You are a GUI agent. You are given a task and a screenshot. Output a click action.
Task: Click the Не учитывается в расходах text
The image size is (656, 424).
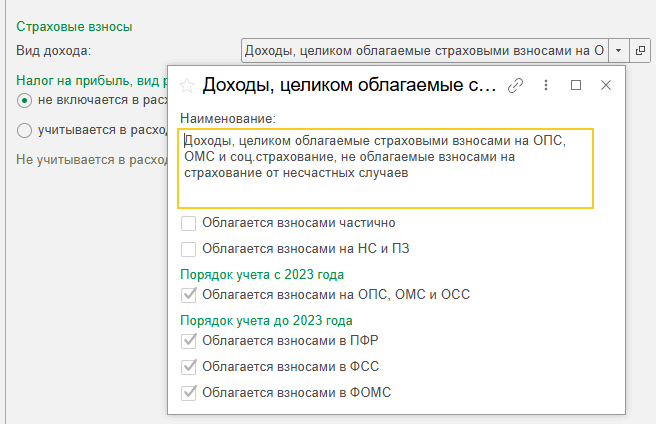coord(91,160)
